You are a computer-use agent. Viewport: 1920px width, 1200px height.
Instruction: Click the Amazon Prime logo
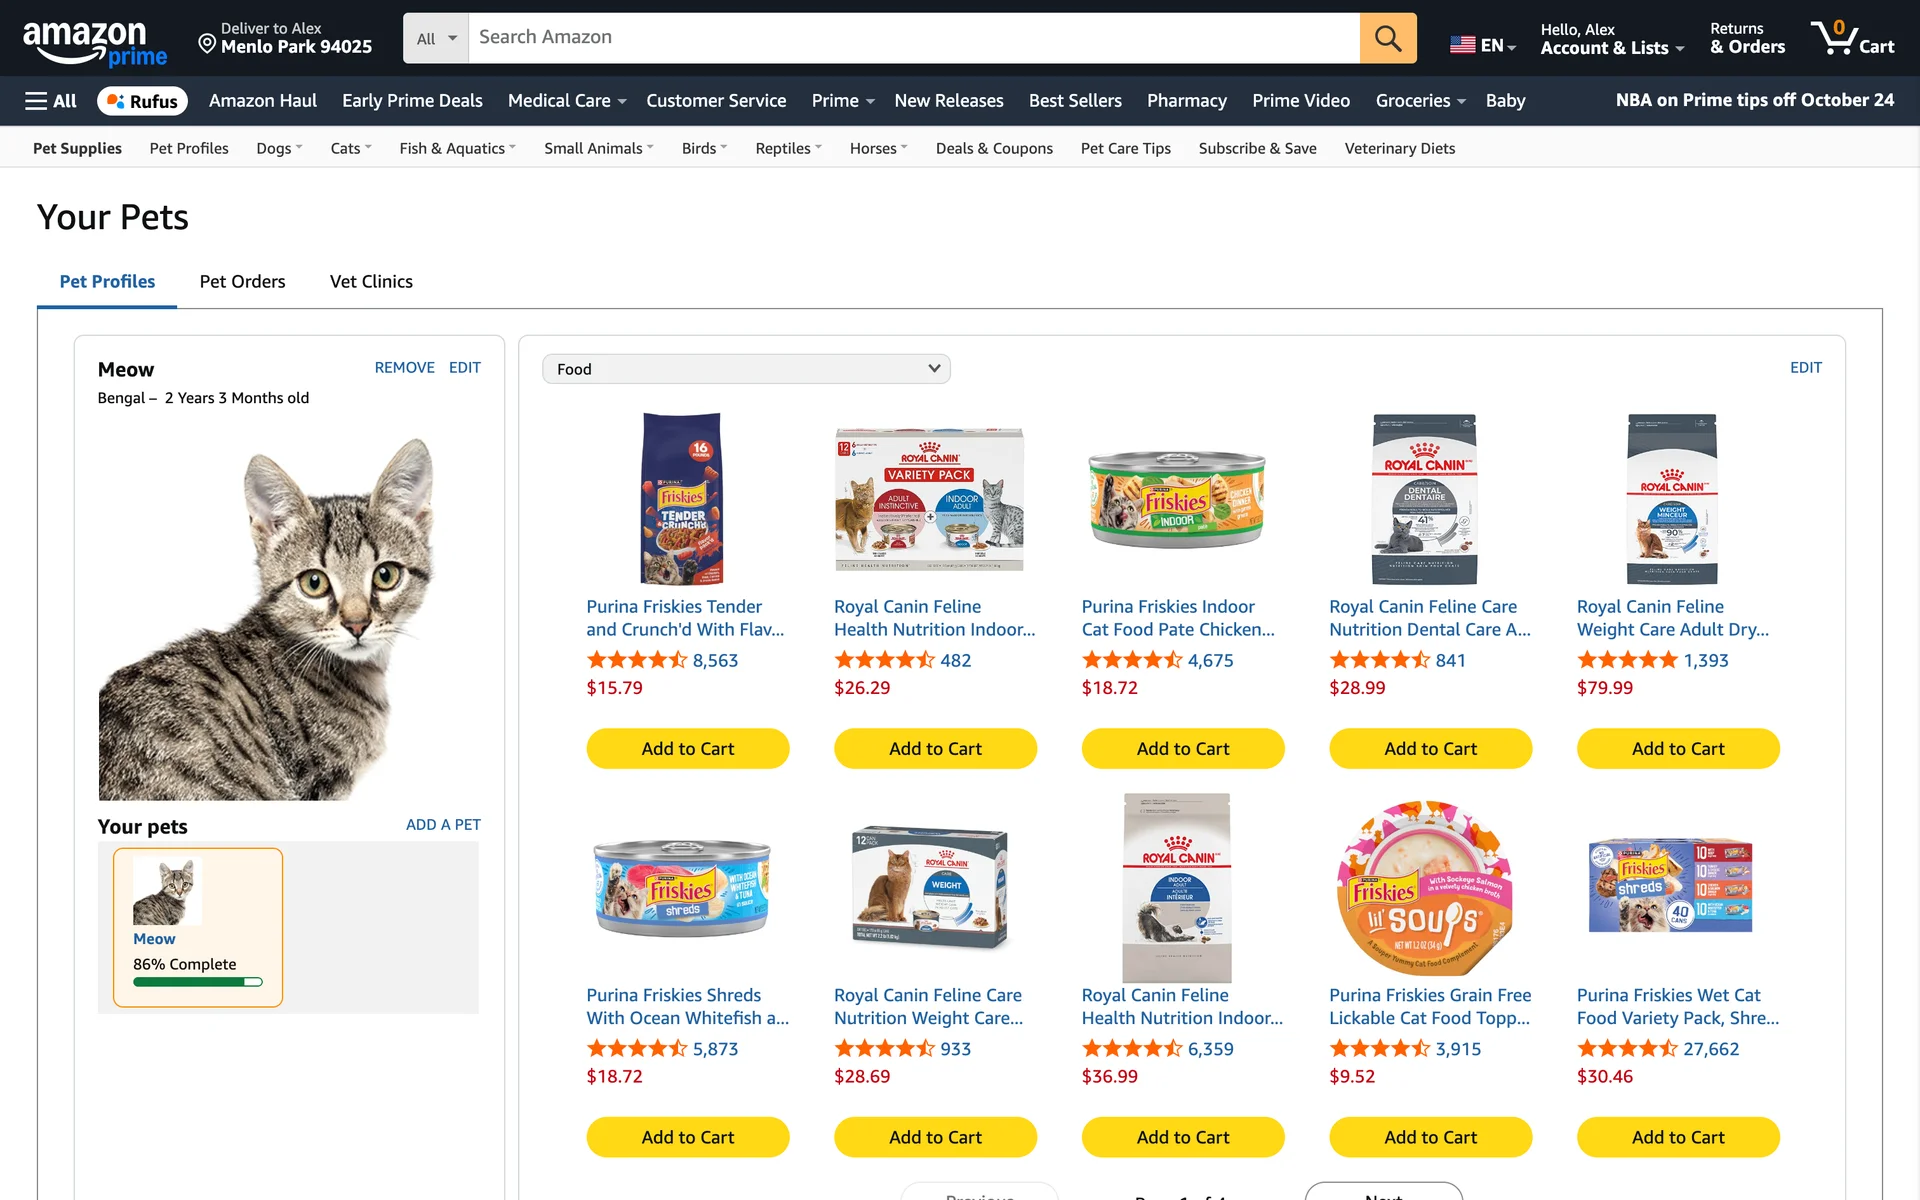click(94, 42)
